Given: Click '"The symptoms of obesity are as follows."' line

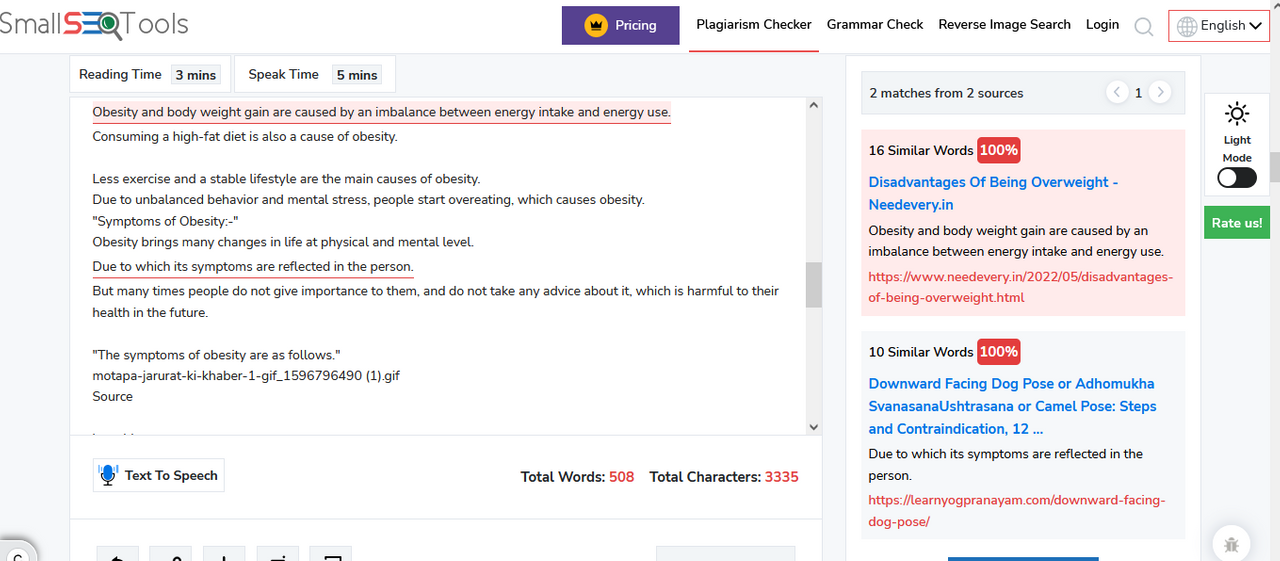Looking at the screenshot, I should click(217, 355).
